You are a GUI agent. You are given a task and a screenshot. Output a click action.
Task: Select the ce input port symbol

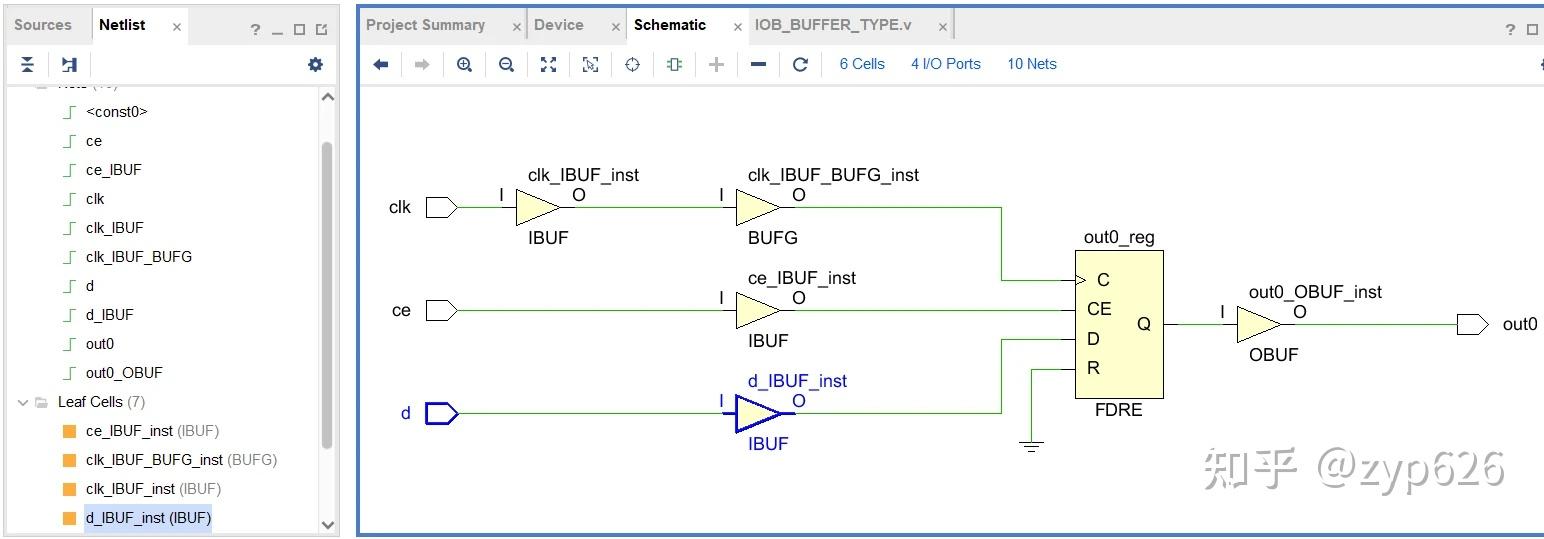tap(441, 310)
